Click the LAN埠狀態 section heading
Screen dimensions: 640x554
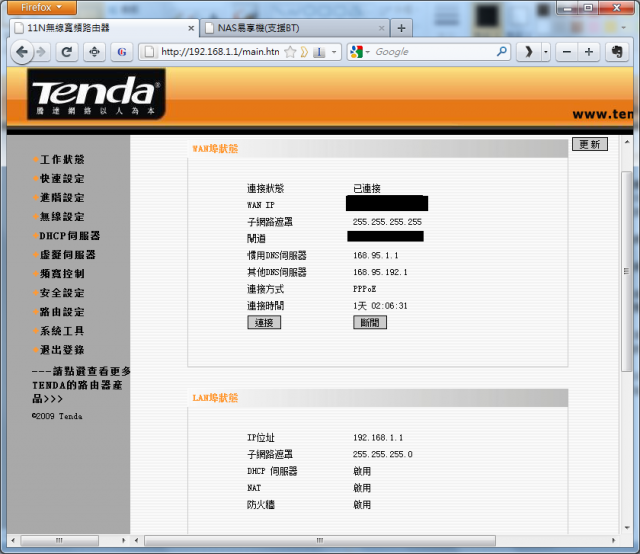tap(215, 398)
